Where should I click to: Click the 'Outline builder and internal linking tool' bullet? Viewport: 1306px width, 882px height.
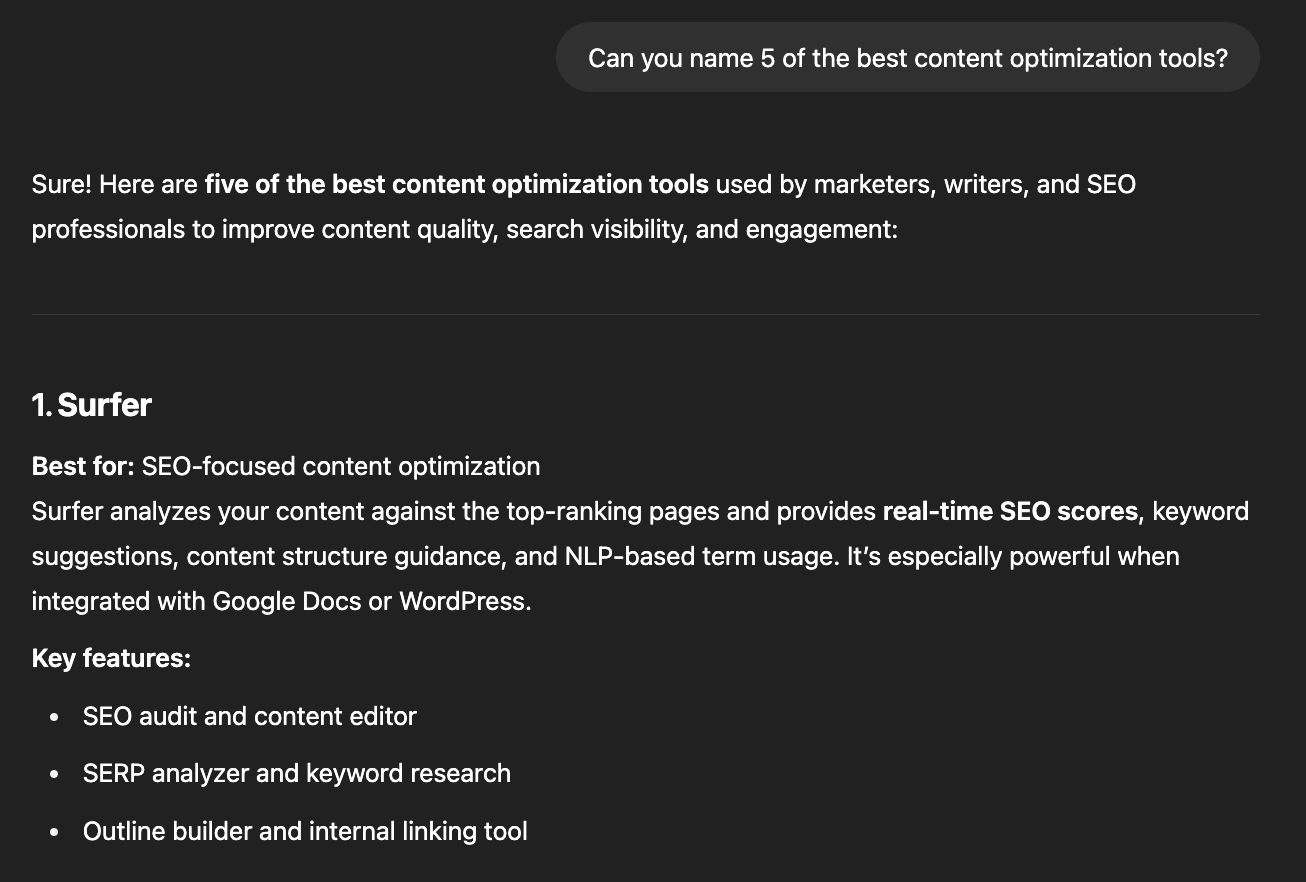coord(305,831)
